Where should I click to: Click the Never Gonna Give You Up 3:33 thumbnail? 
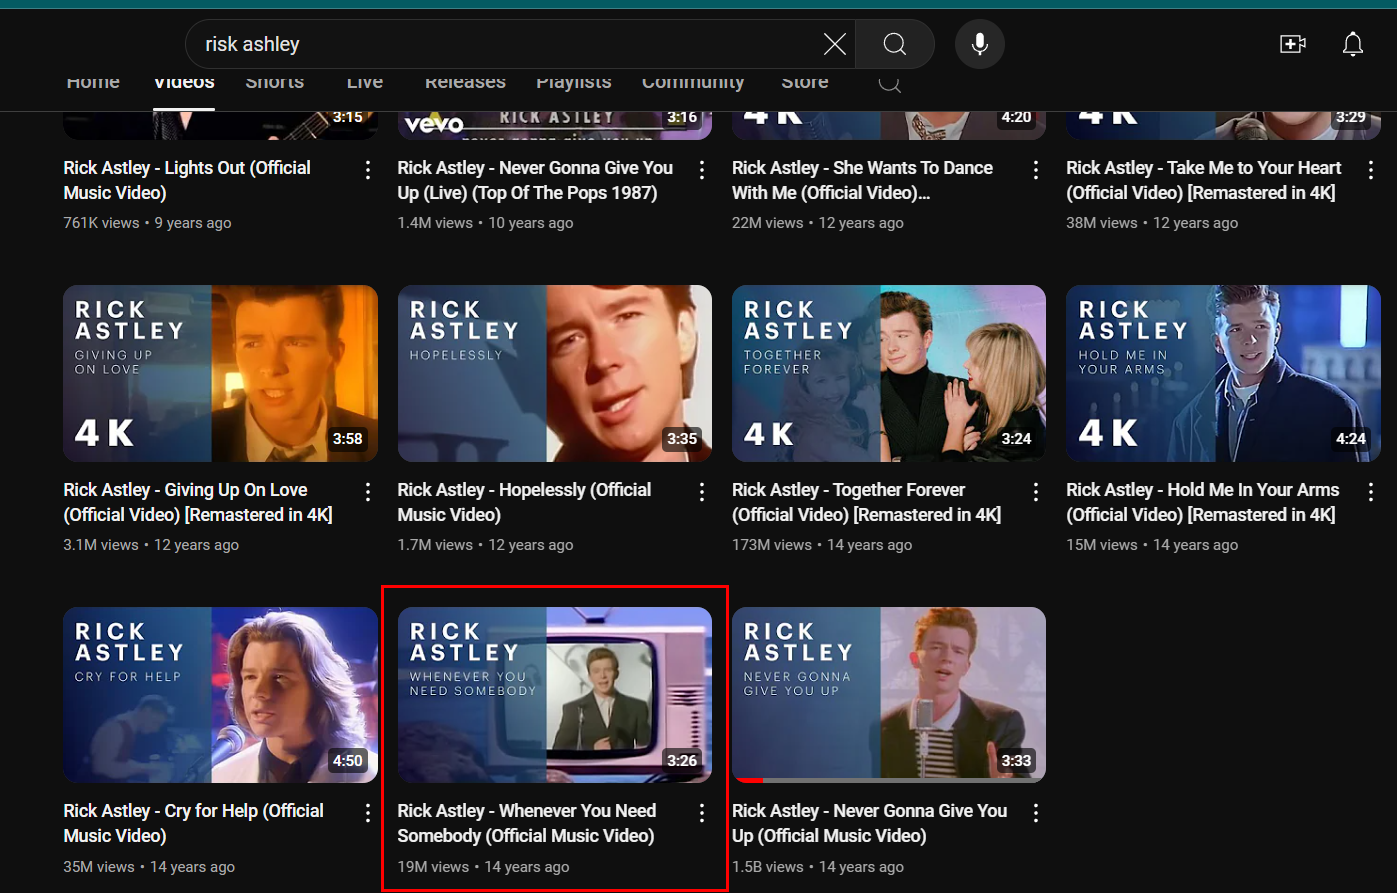(x=888, y=694)
